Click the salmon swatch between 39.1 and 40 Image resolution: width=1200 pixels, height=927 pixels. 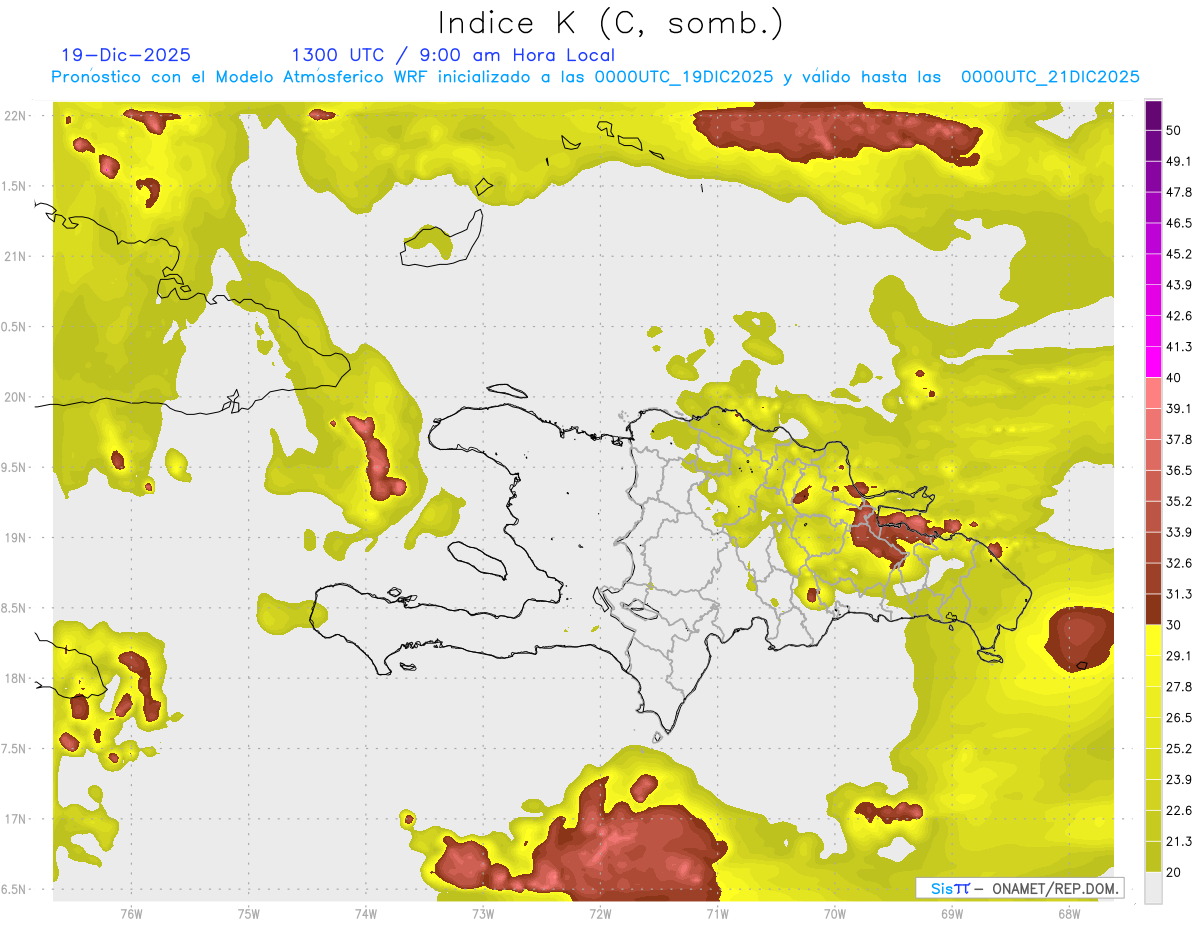click(1153, 393)
